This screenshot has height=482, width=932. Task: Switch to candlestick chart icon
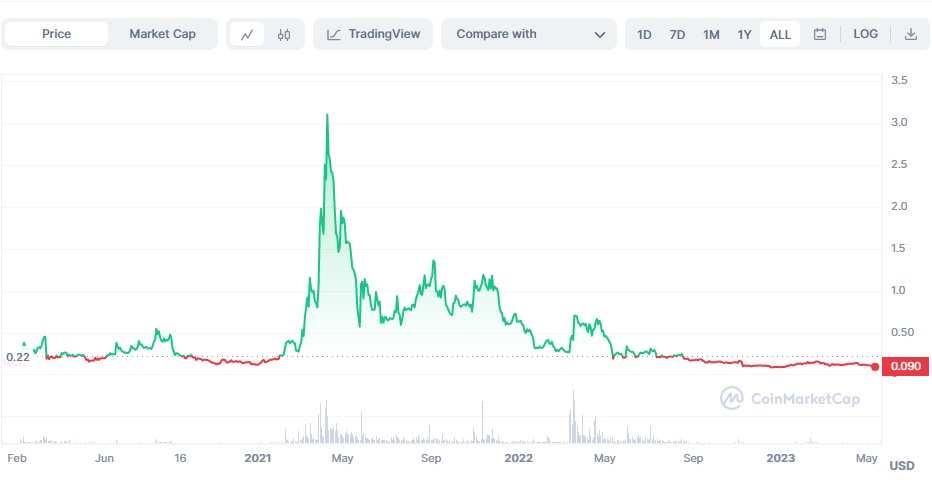click(x=284, y=34)
